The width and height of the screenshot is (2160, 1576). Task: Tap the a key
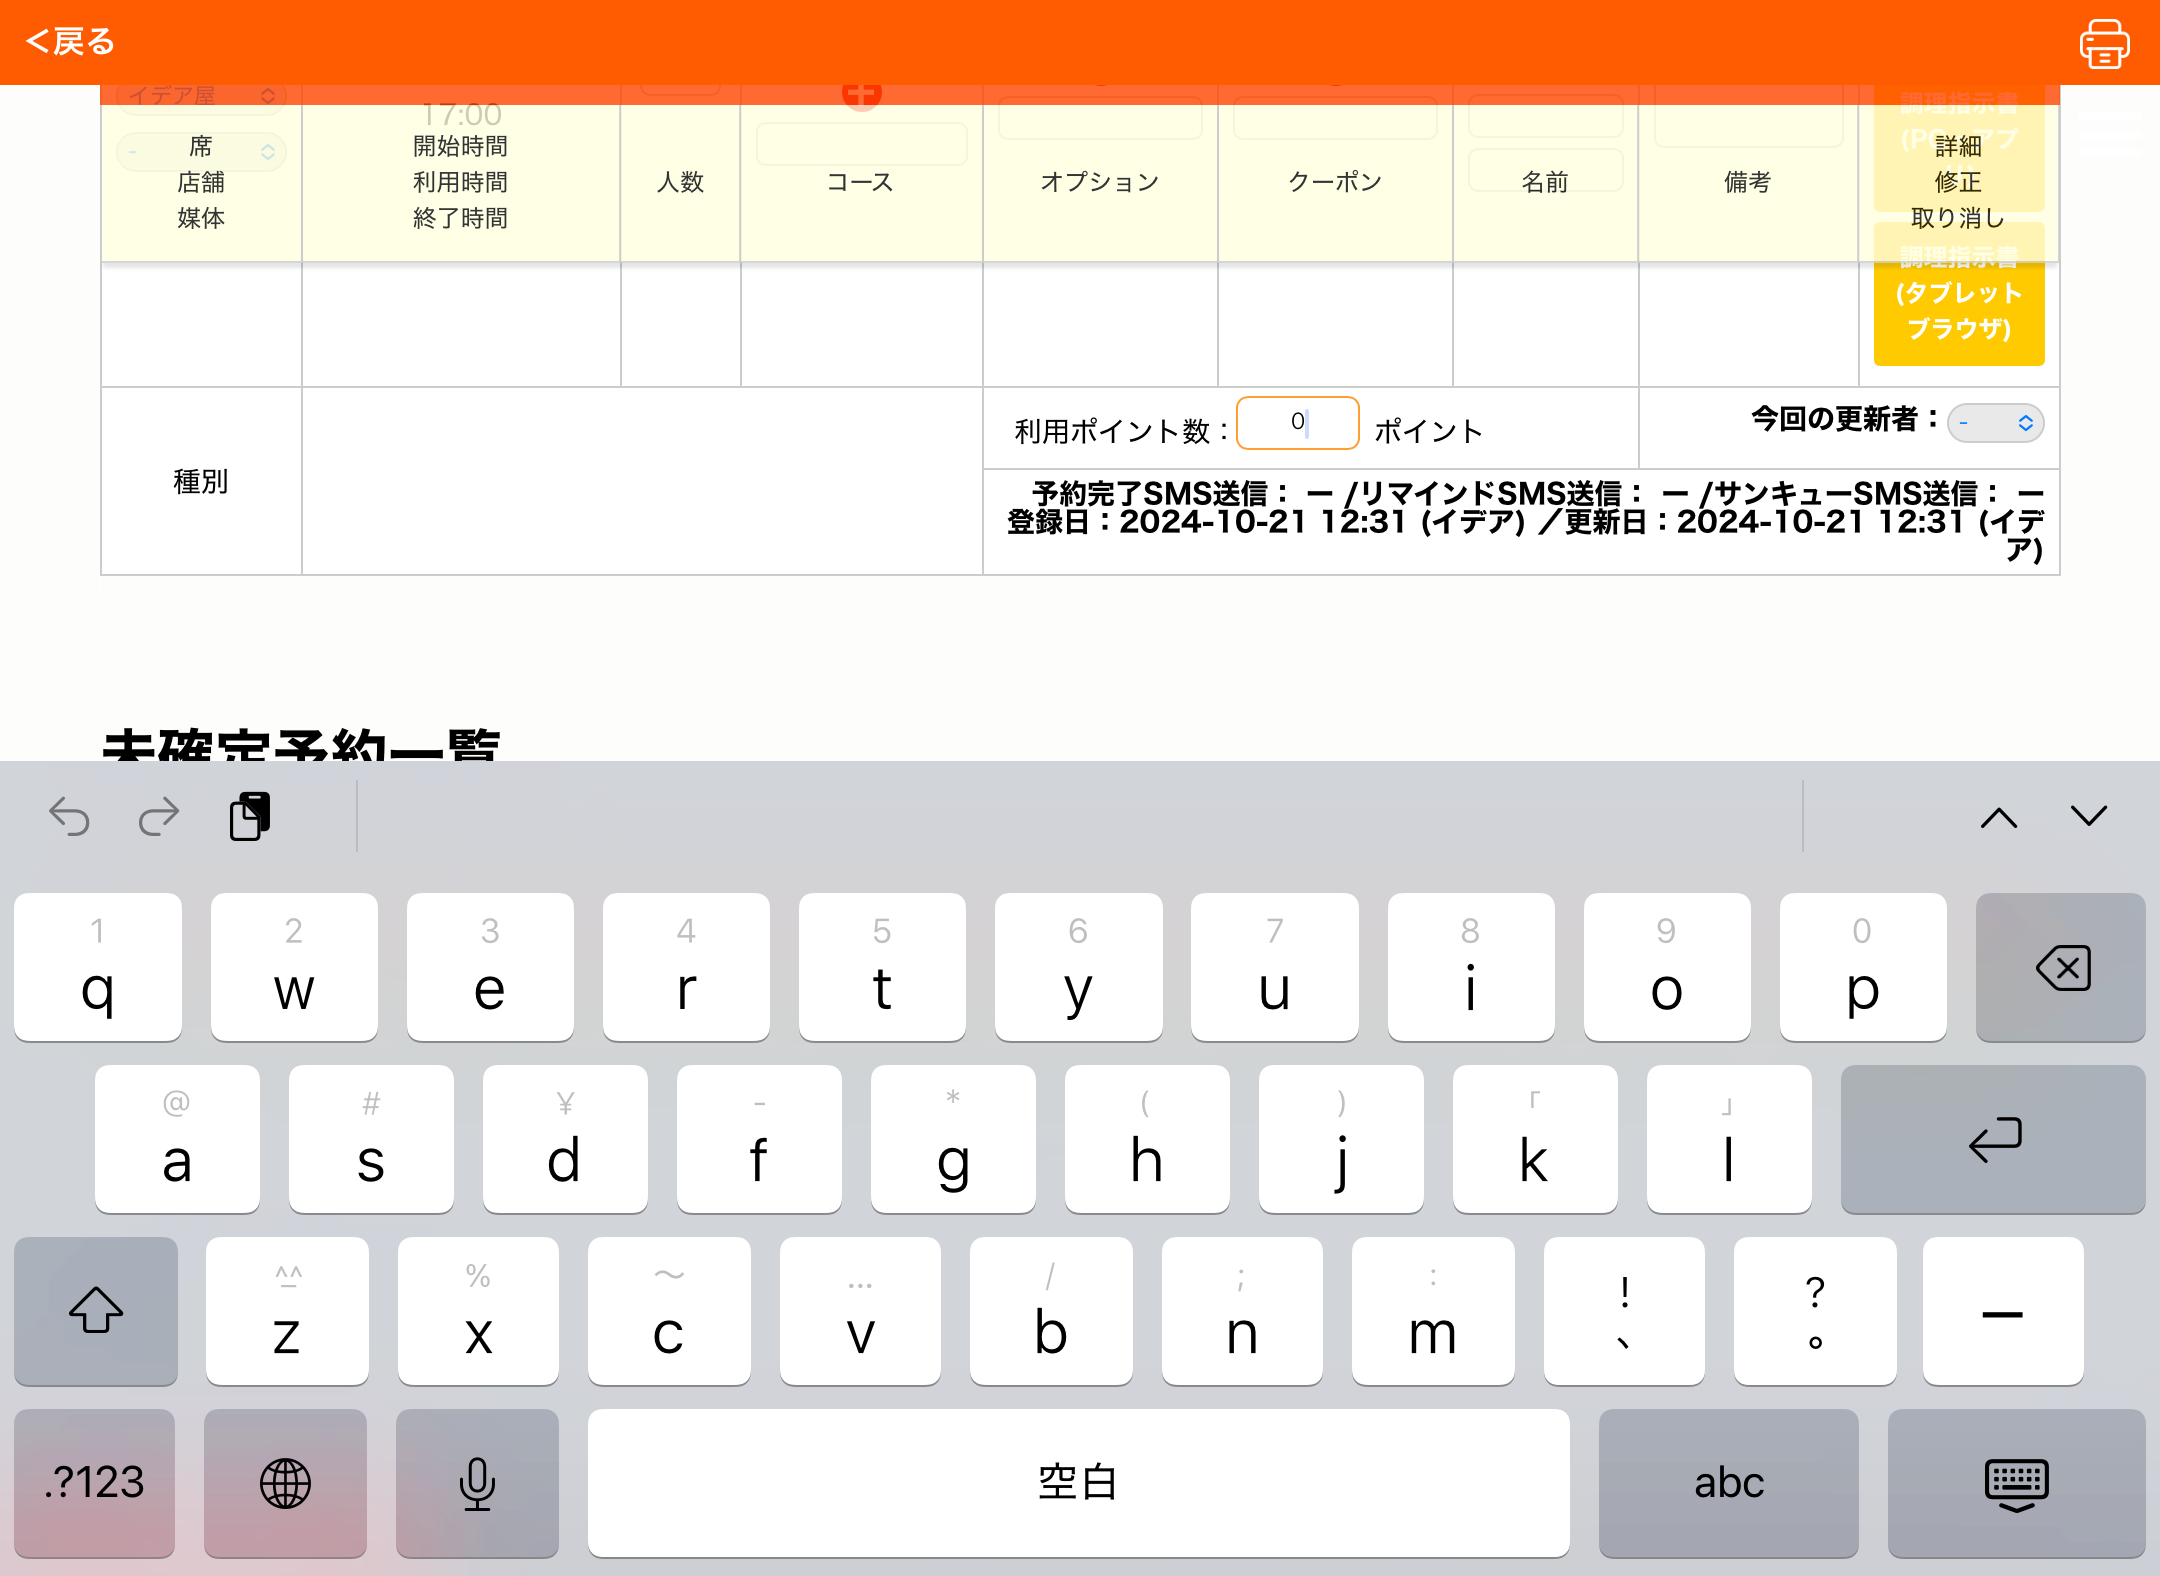click(x=177, y=1139)
